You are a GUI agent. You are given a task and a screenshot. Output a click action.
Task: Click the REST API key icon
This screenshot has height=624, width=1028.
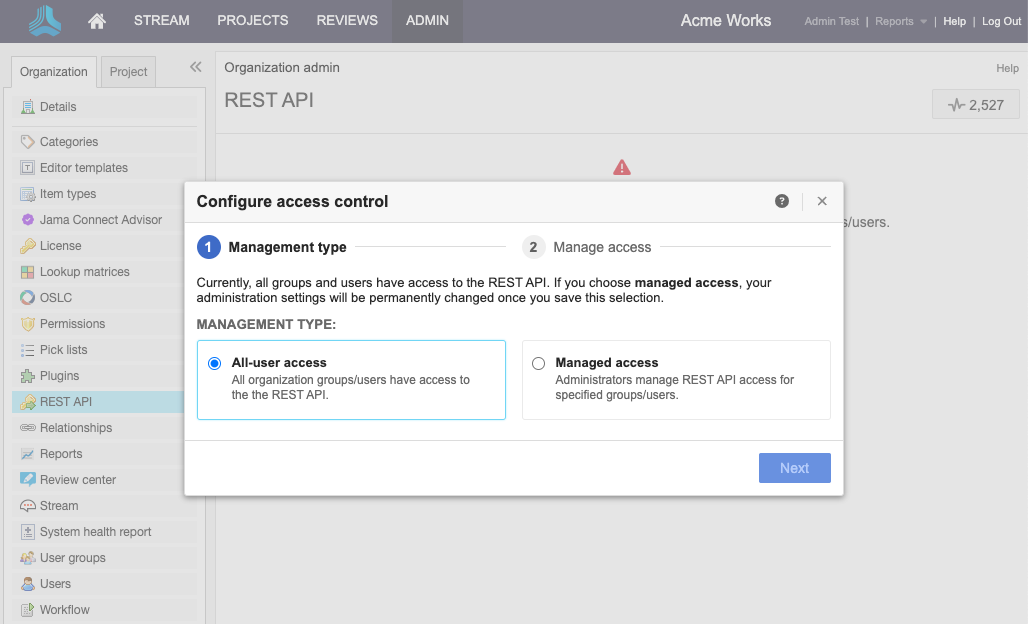pos(28,402)
